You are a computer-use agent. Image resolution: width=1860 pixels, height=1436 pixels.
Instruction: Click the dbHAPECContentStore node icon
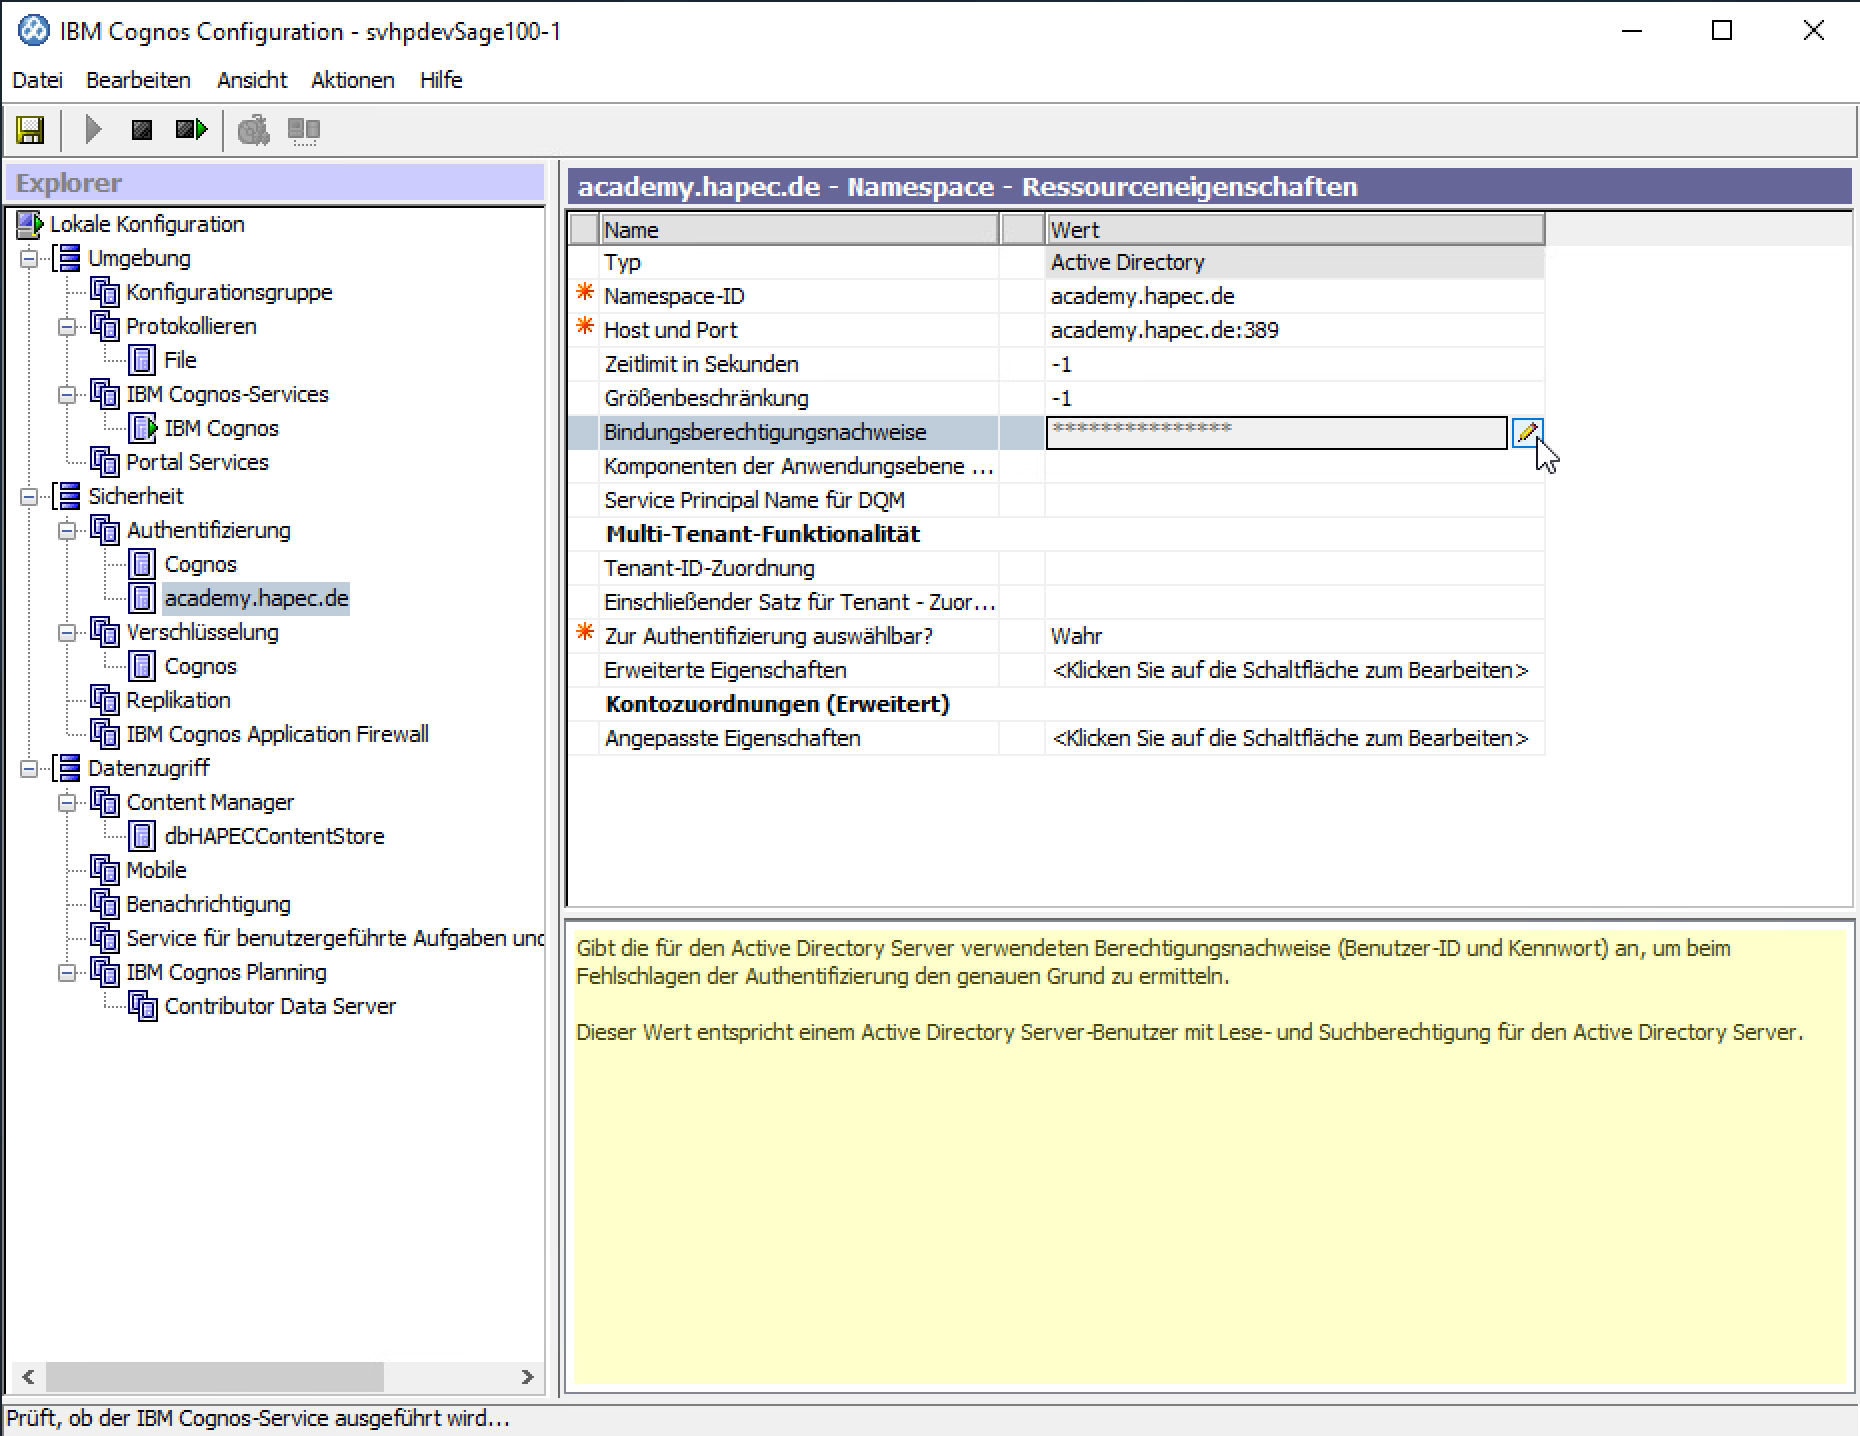[x=143, y=836]
